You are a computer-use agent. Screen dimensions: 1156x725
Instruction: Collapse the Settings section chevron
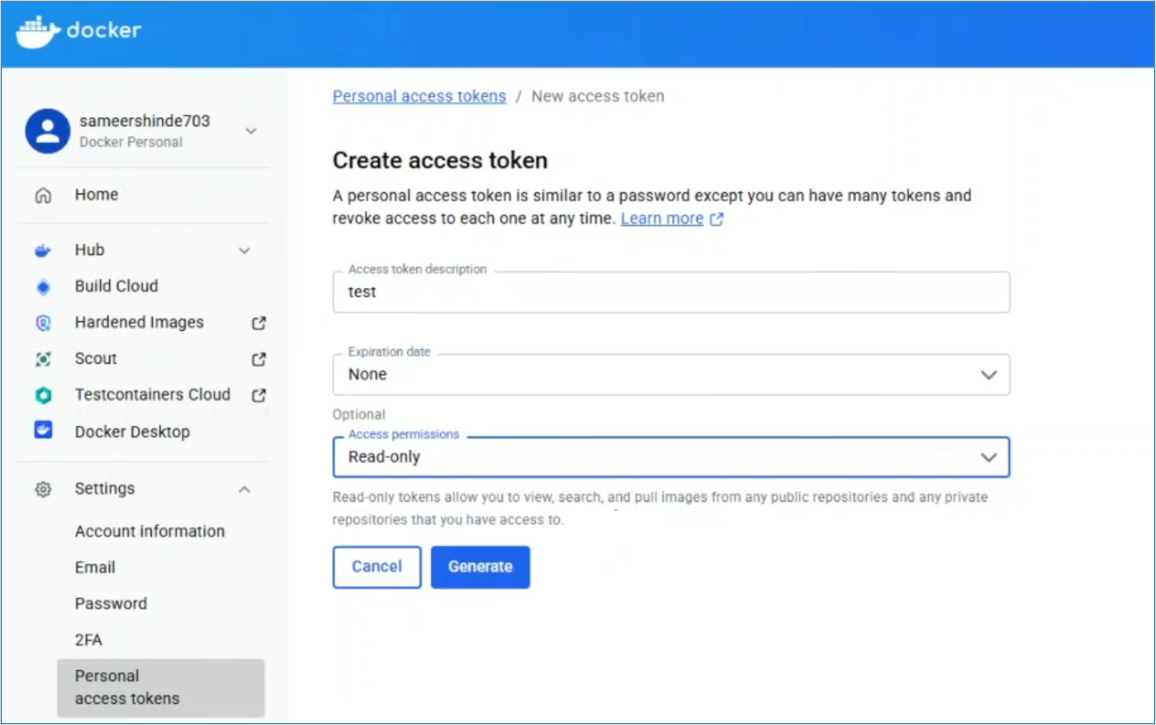[x=244, y=489]
